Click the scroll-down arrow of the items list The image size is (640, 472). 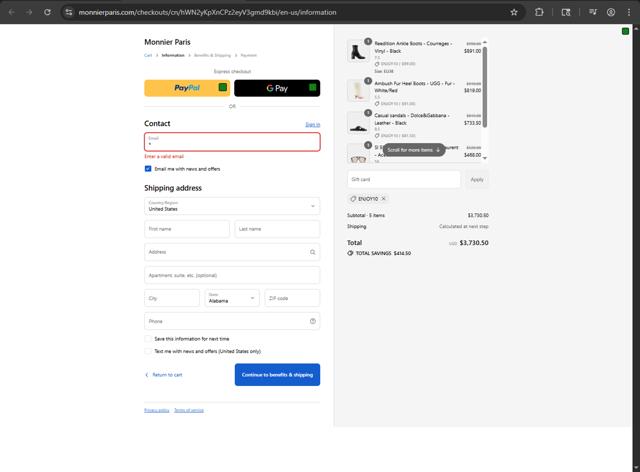pyautogui.click(x=485, y=158)
